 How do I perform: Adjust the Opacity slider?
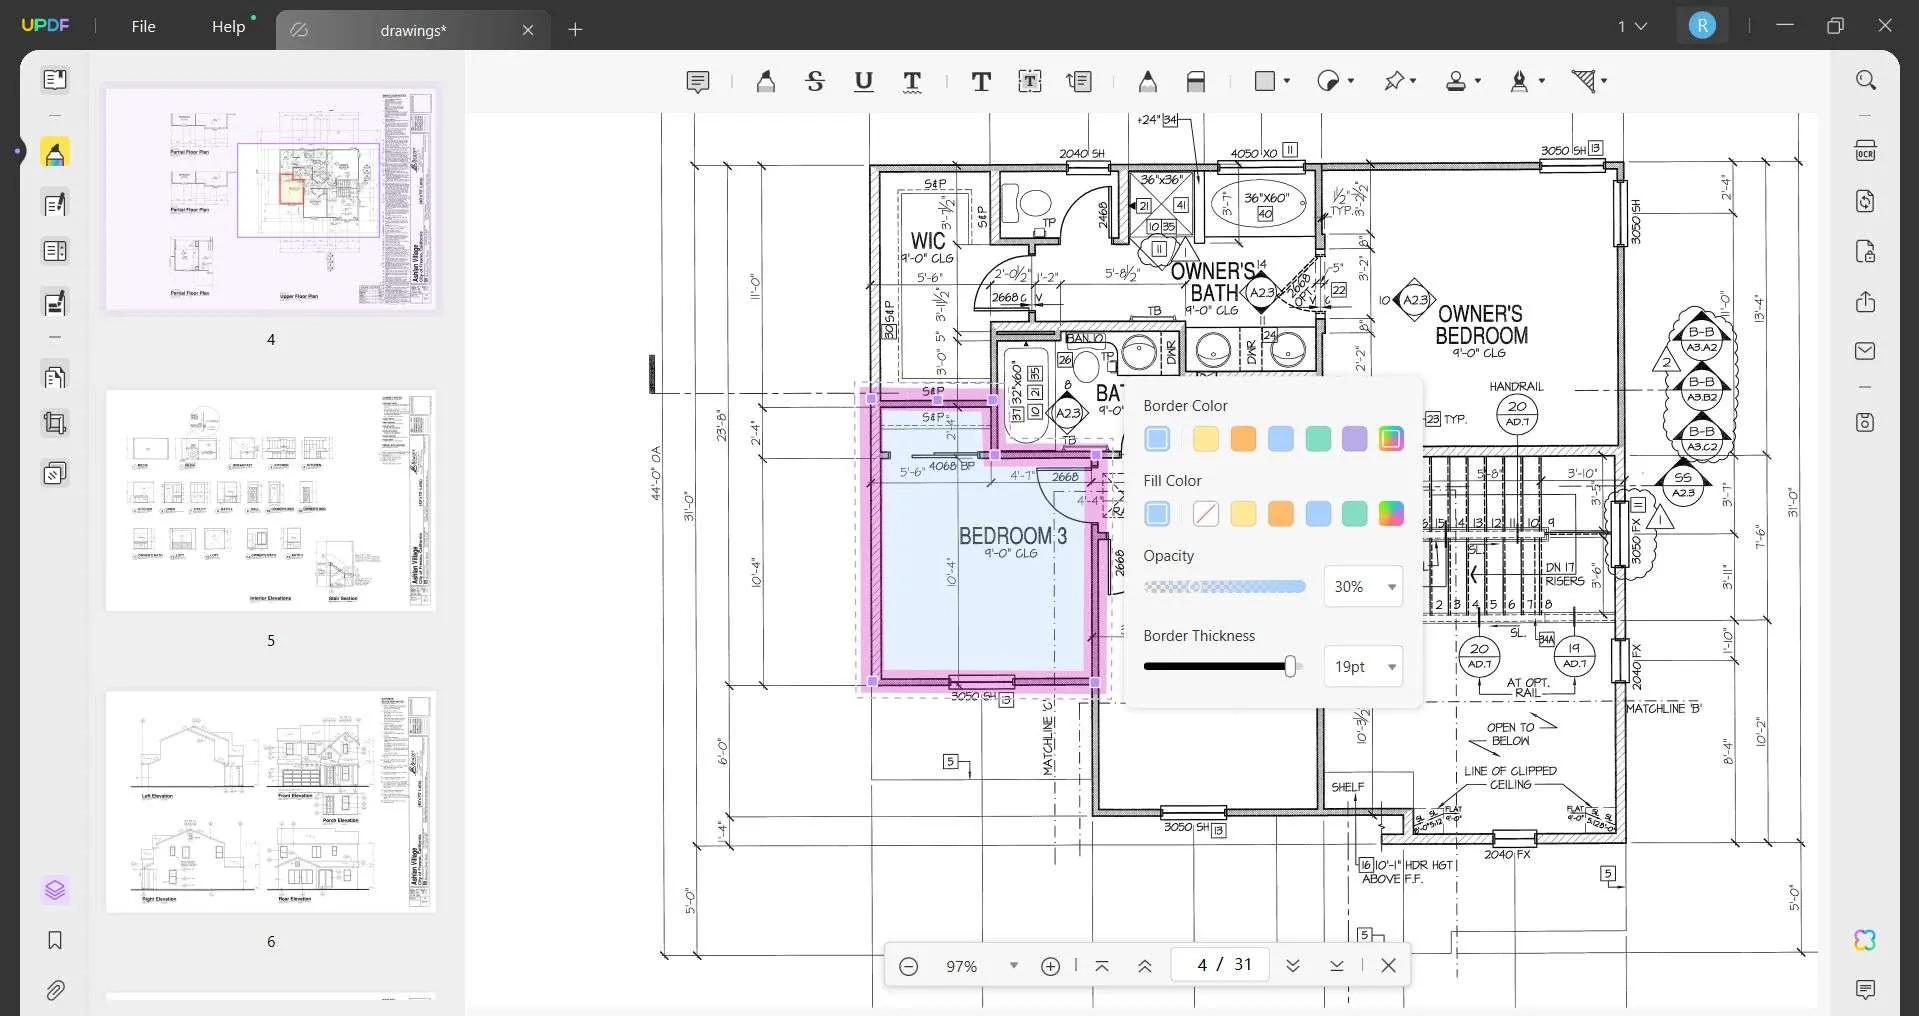click(1225, 587)
